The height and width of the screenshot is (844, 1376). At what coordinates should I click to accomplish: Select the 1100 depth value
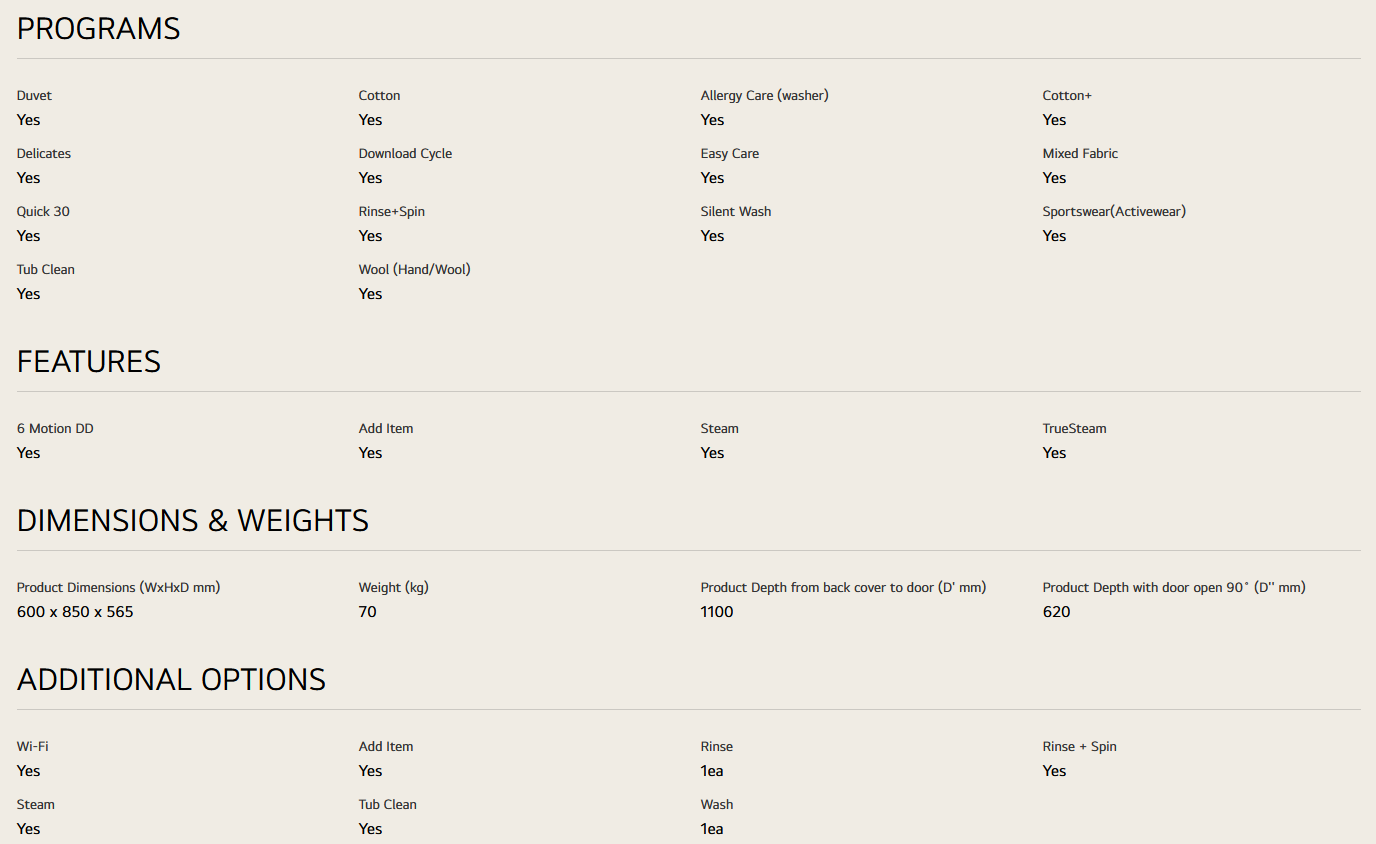[717, 612]
